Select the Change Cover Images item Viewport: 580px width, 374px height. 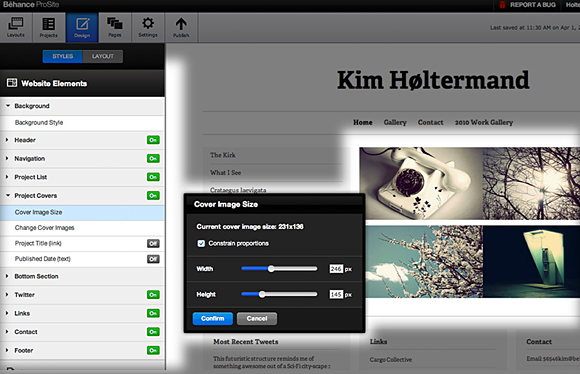(x=82, y=228)
